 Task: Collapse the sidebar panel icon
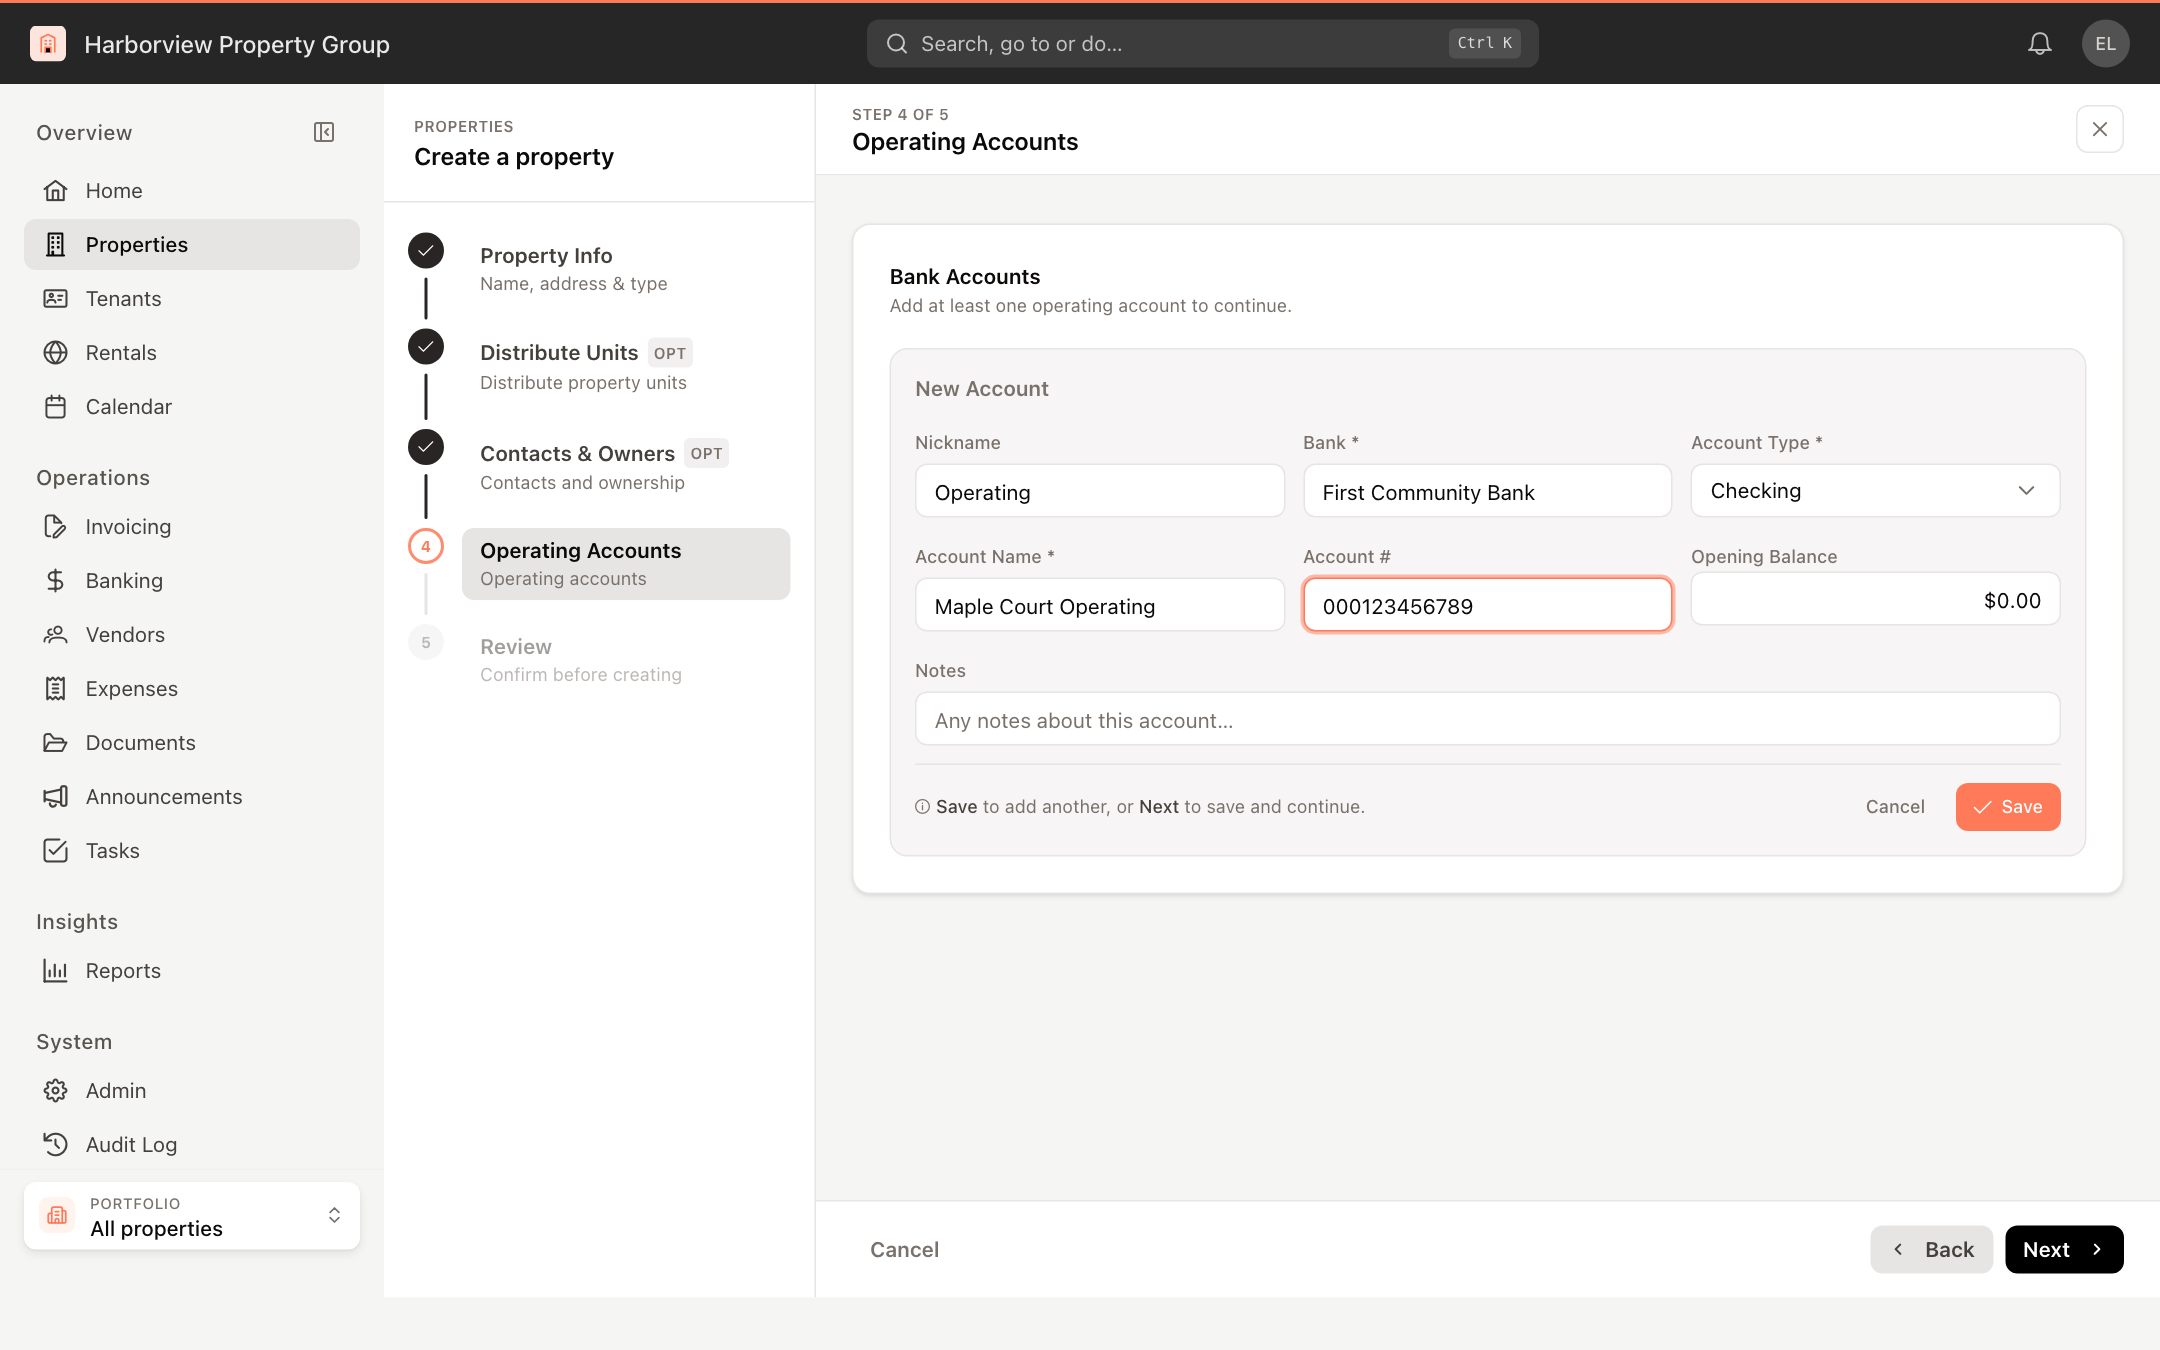pyautogui.click(x=324, y=132)
